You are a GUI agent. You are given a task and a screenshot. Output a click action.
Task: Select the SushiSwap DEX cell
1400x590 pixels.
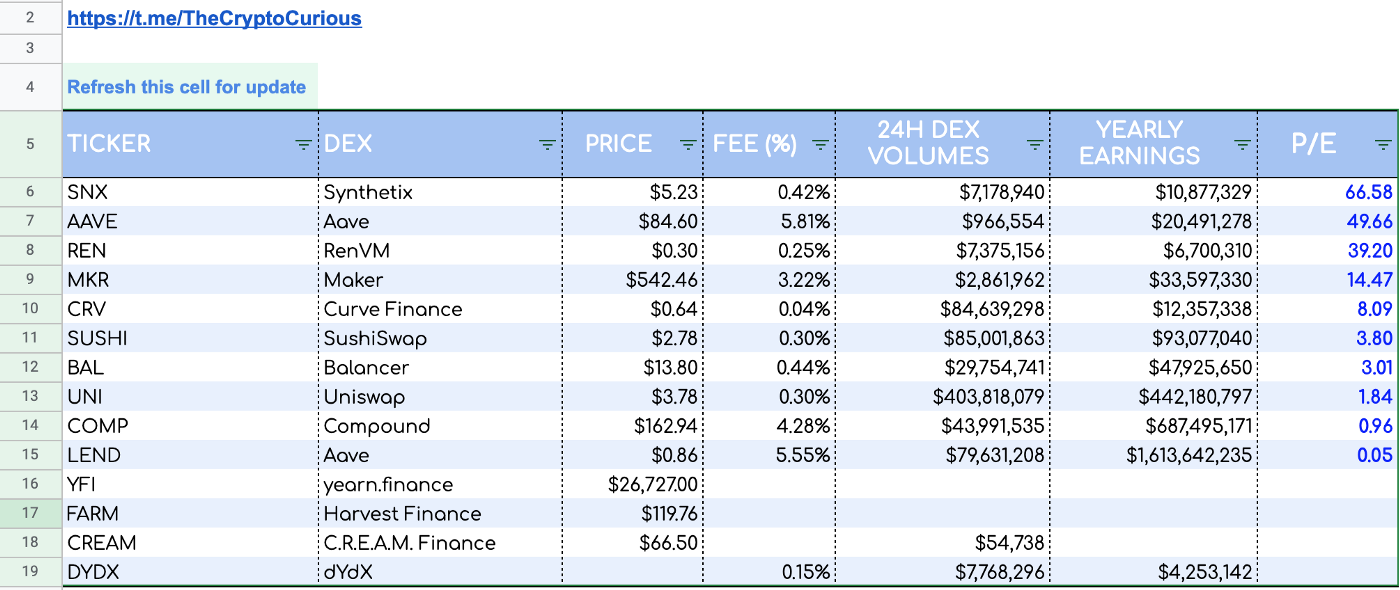[441, 338]
